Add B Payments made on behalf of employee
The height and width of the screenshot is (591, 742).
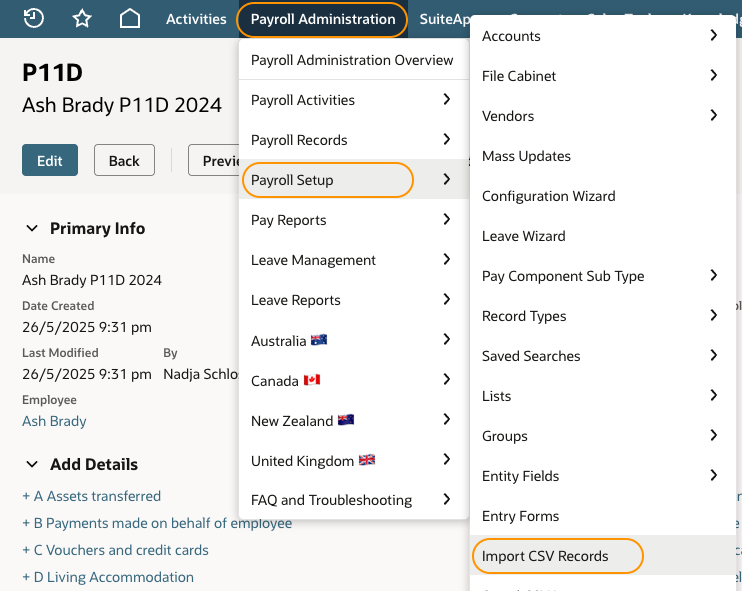tap(157, 523)
